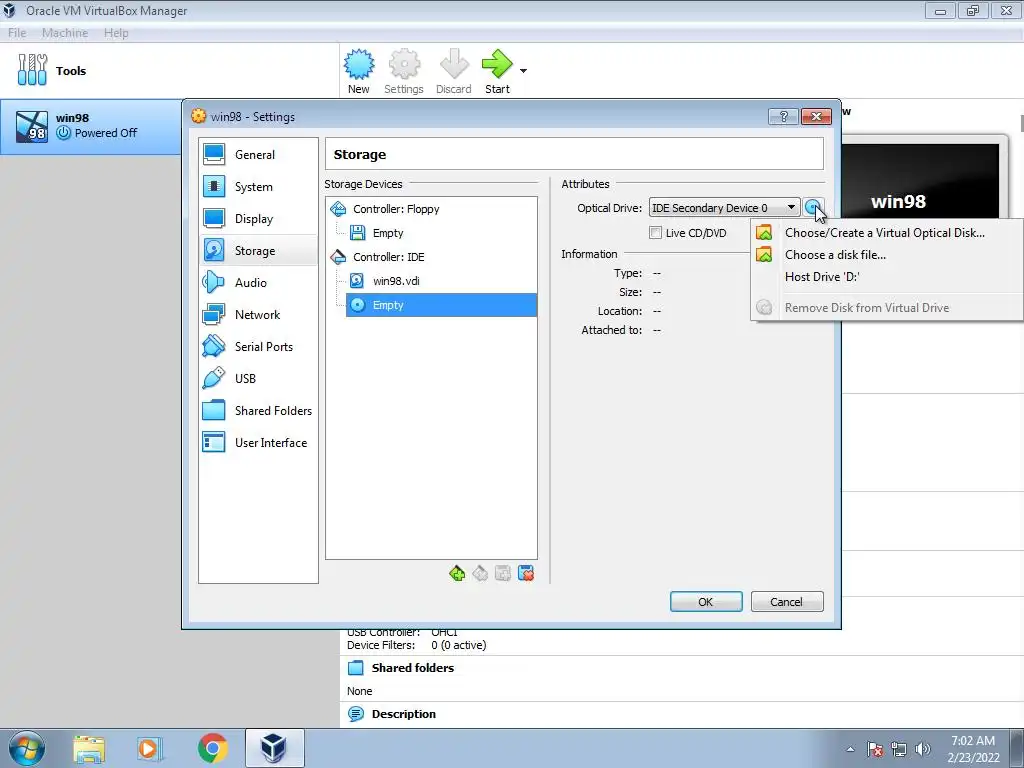Click the volume speaker tray icon
The height and width of the screenshot is (768, 1024).
point(923,749)
